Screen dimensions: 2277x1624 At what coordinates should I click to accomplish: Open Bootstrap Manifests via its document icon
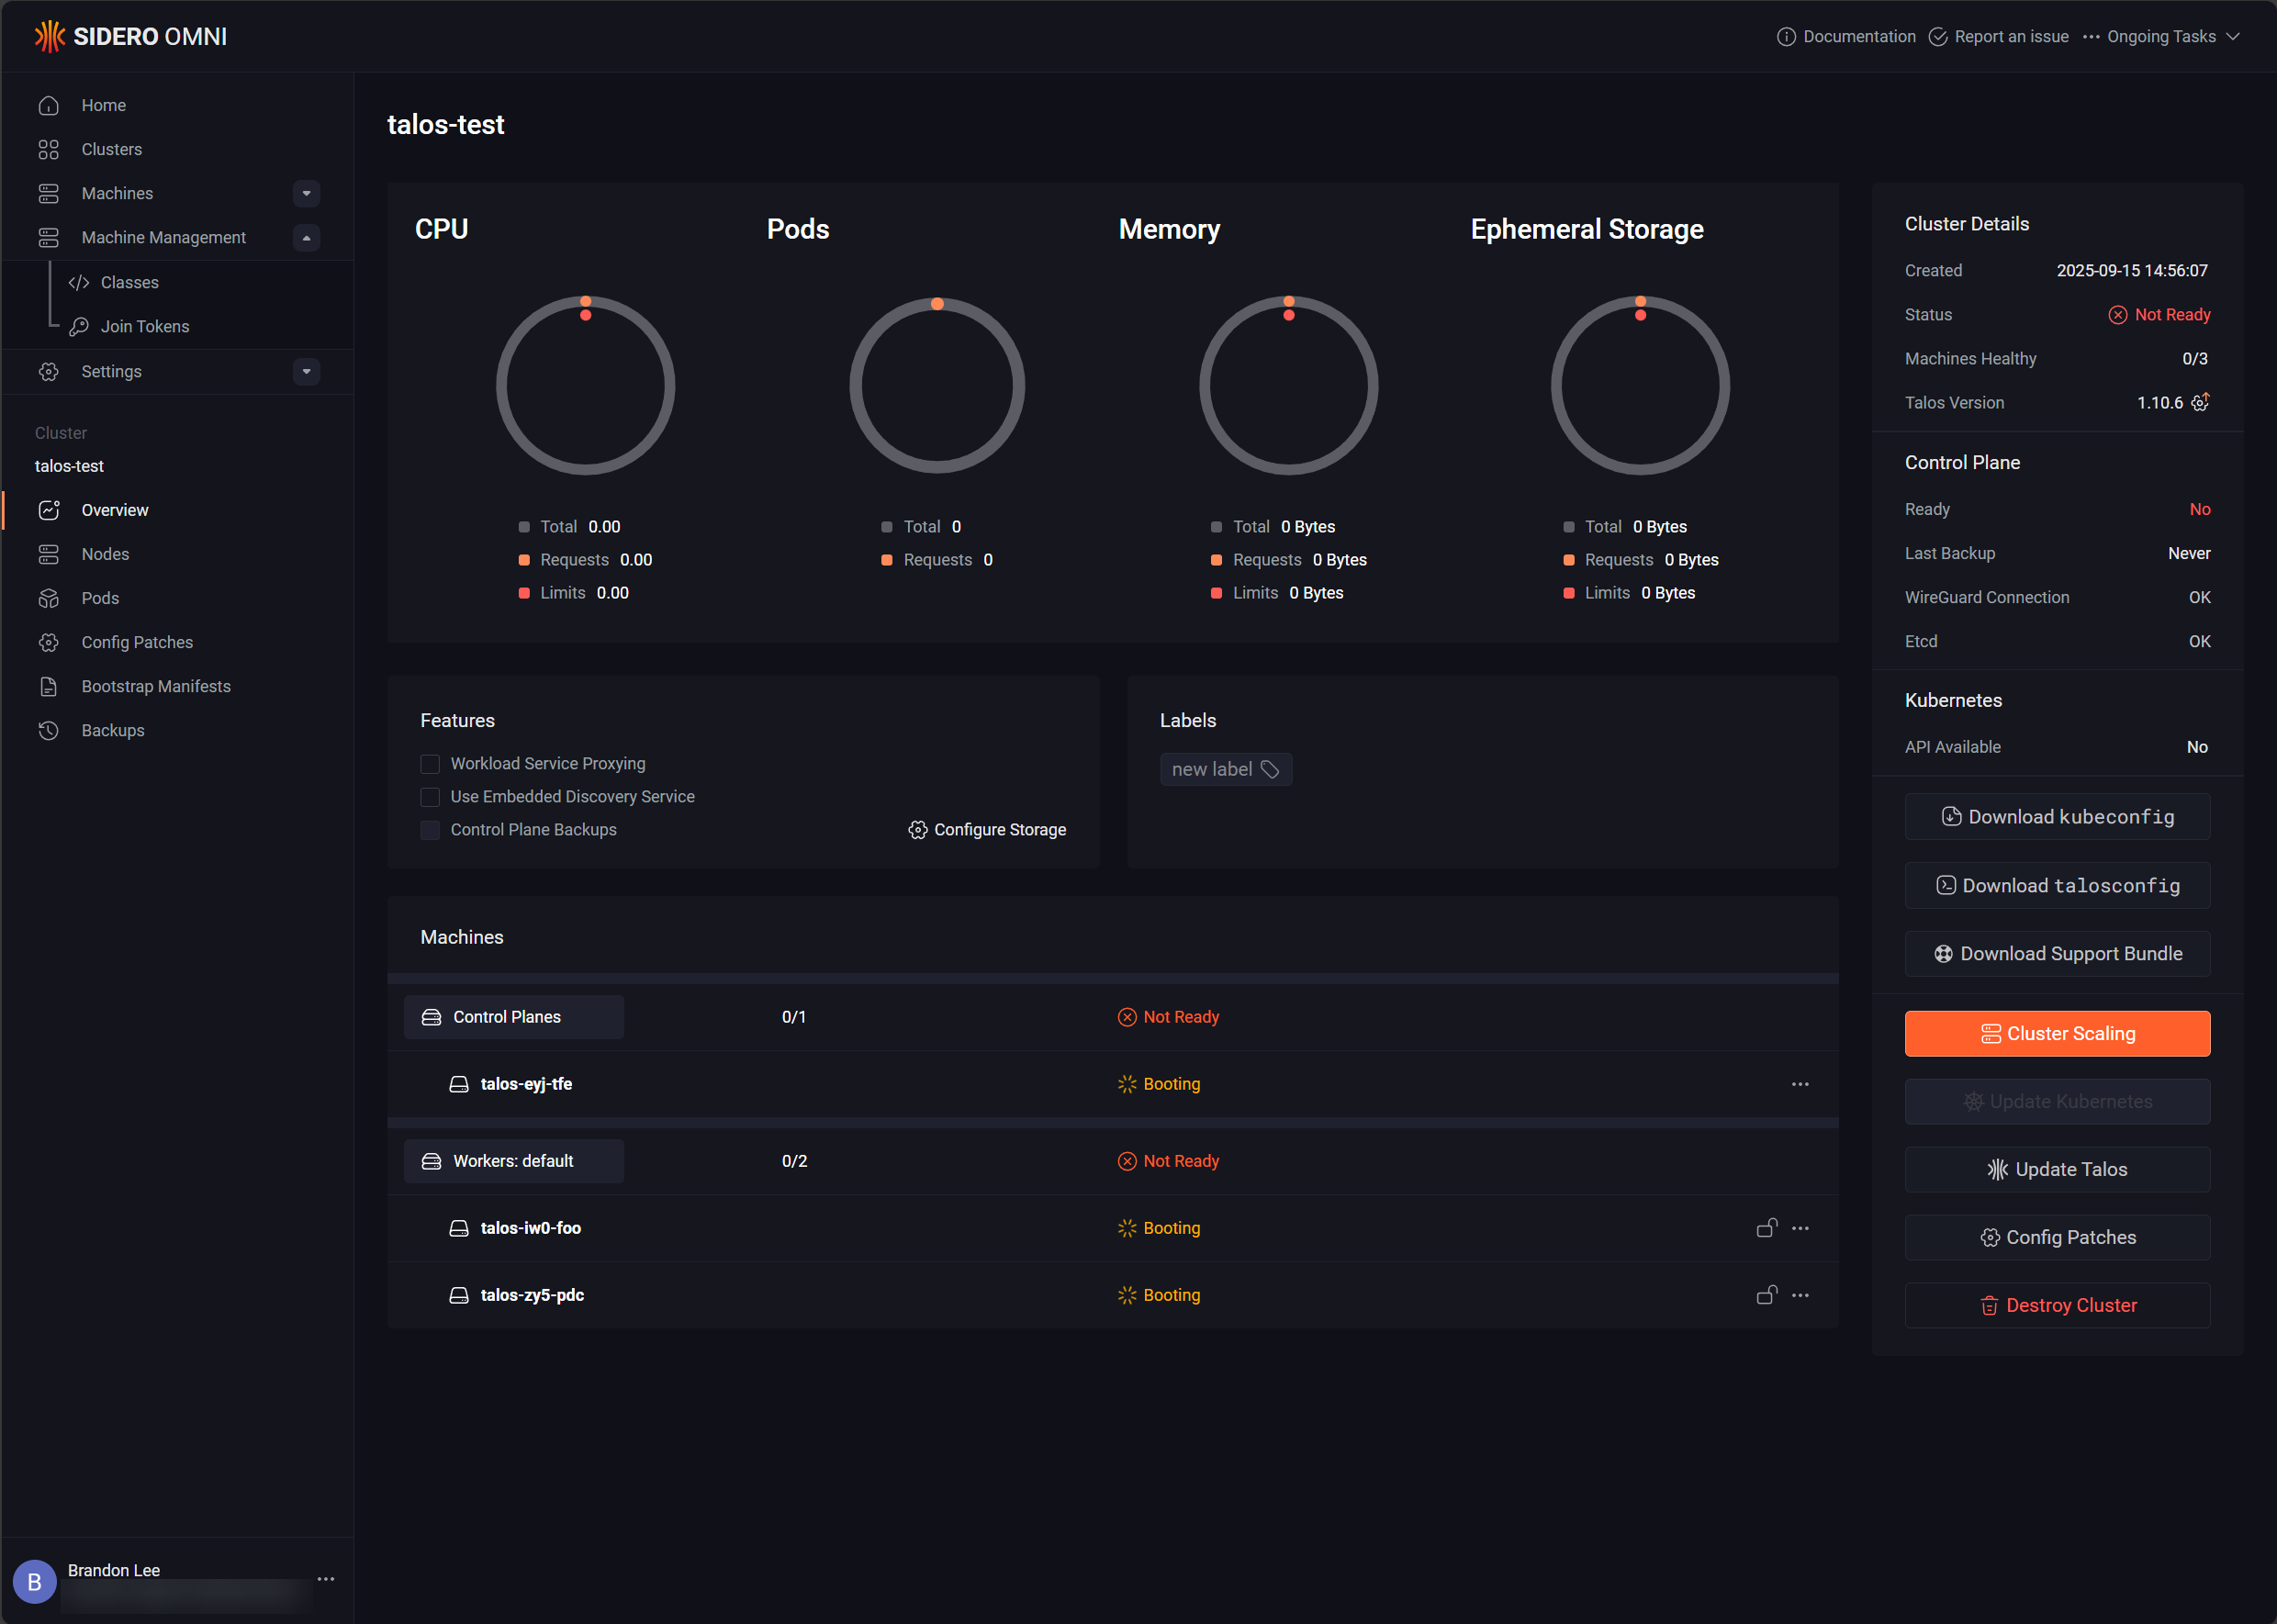tap(50, 686)
